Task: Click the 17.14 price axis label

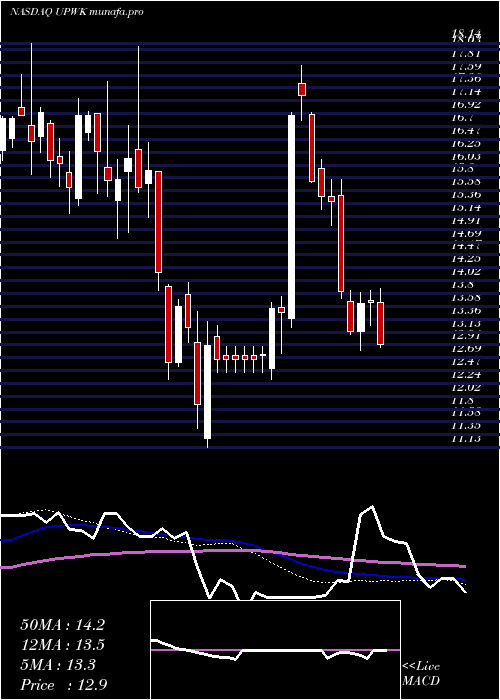Action: [x=466, y=92]
